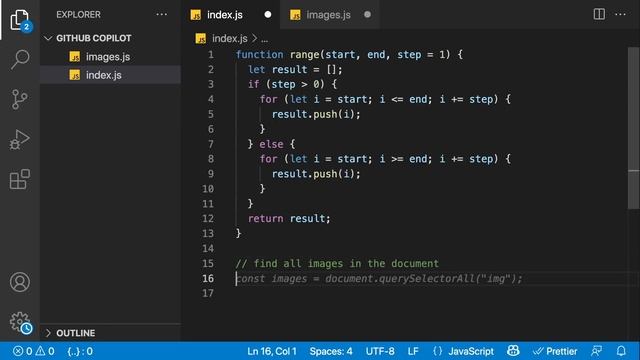
Task: Click the Copilot ghost suggestion line
Action: coord(379,279)
